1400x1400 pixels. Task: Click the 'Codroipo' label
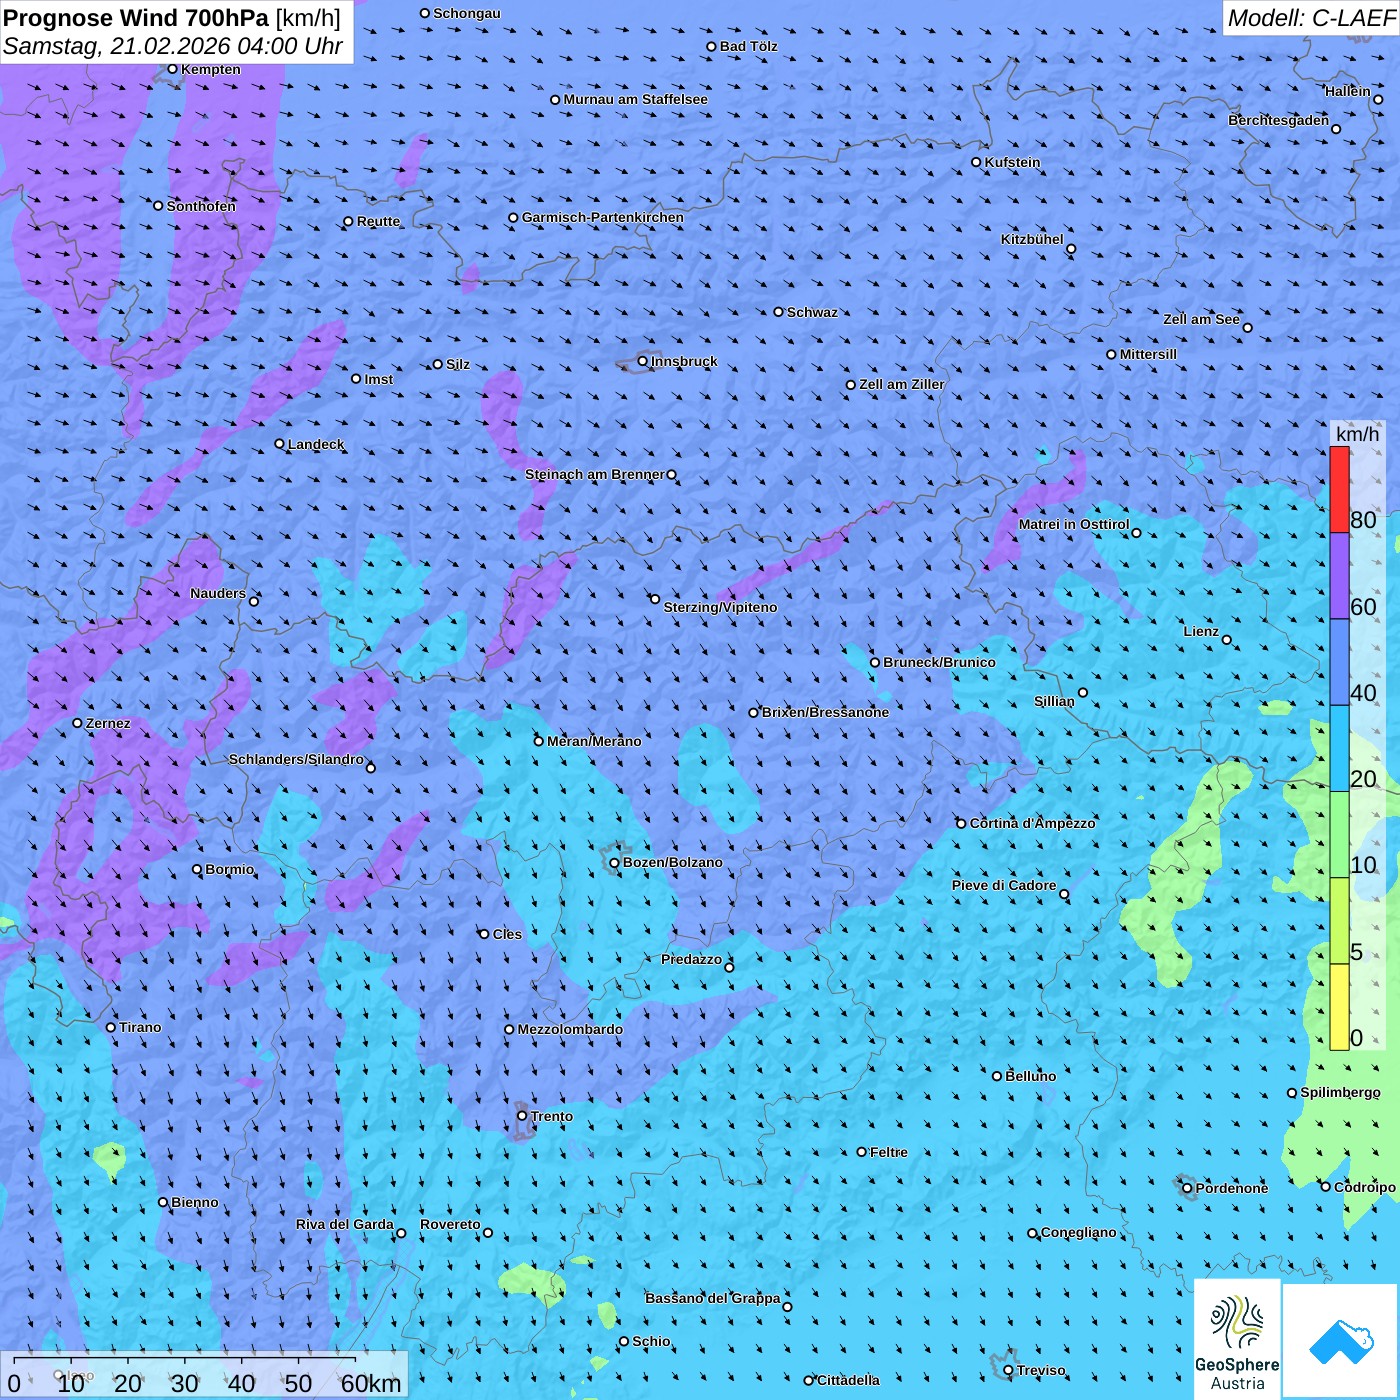click(1365, 1187)
